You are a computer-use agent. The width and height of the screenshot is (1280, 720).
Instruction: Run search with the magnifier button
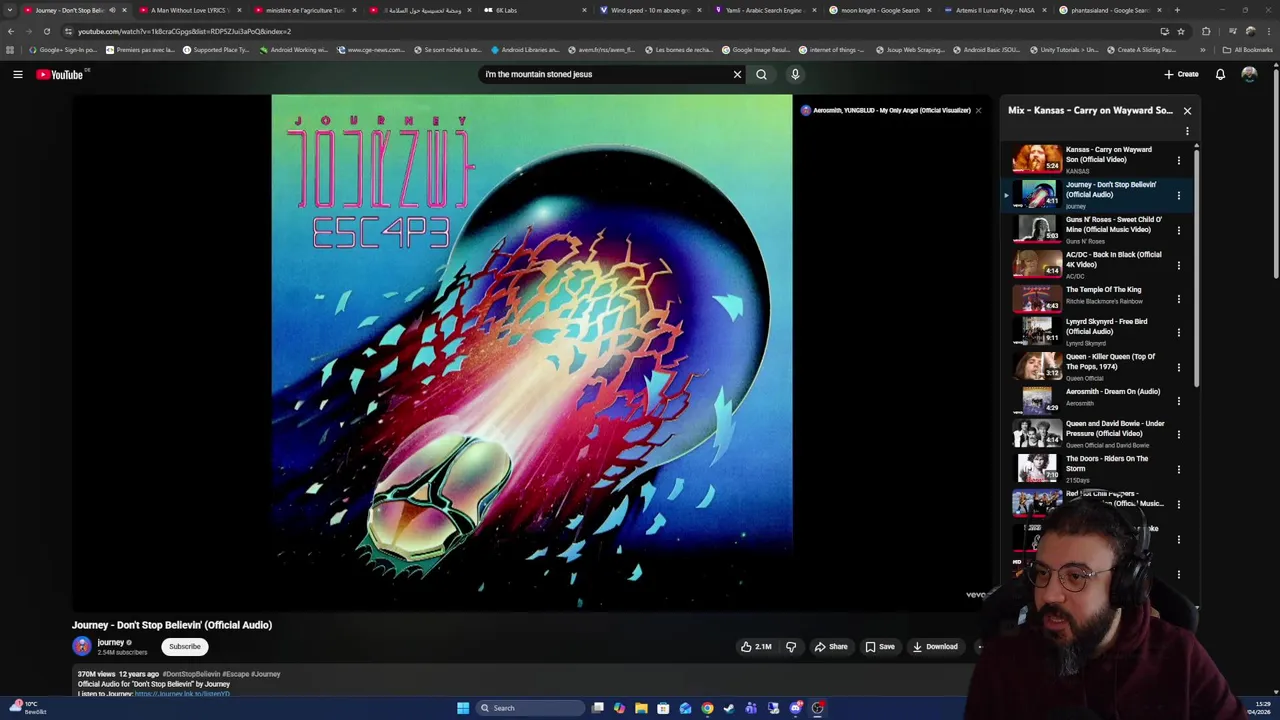(x=761, y=74)
